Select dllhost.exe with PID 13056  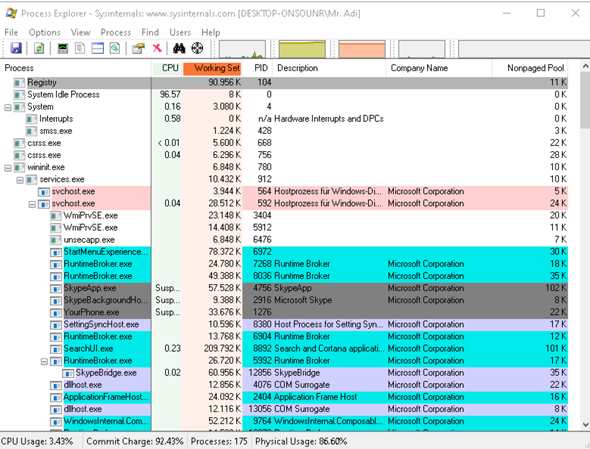[x=284, y=409]
